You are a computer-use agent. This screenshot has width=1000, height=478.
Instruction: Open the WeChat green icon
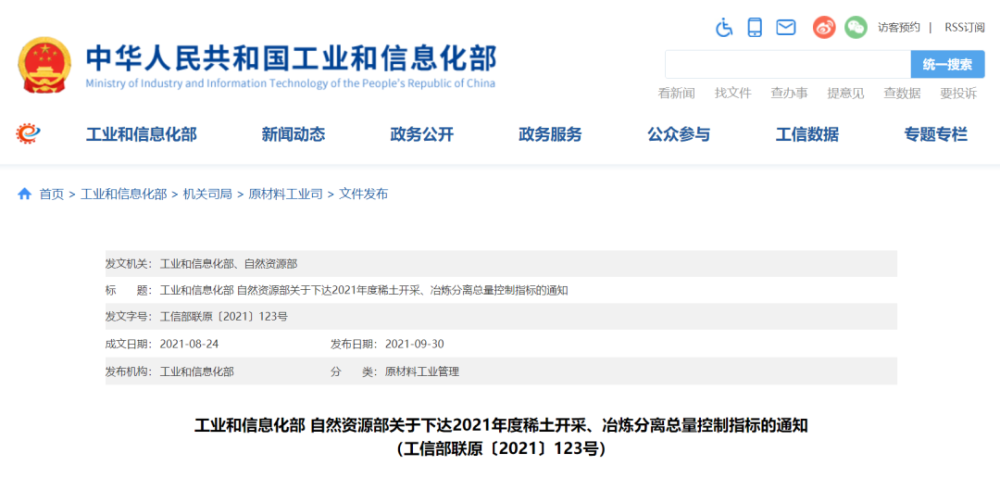pyautogui.click(x=856, y=27)
